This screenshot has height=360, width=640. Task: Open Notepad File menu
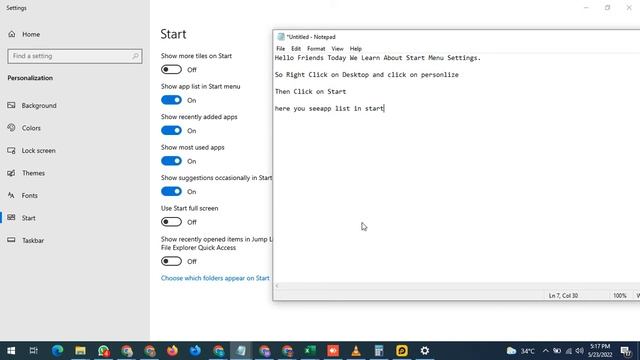(280, 49)
